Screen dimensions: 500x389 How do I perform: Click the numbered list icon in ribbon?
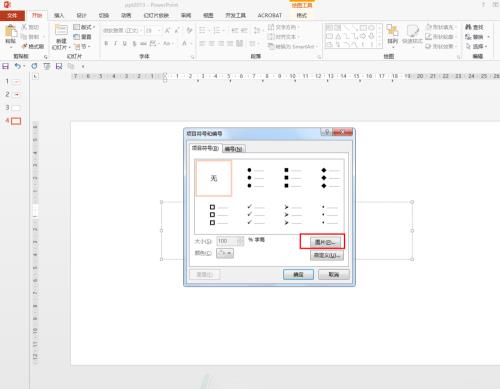click(x=217, y=30)
